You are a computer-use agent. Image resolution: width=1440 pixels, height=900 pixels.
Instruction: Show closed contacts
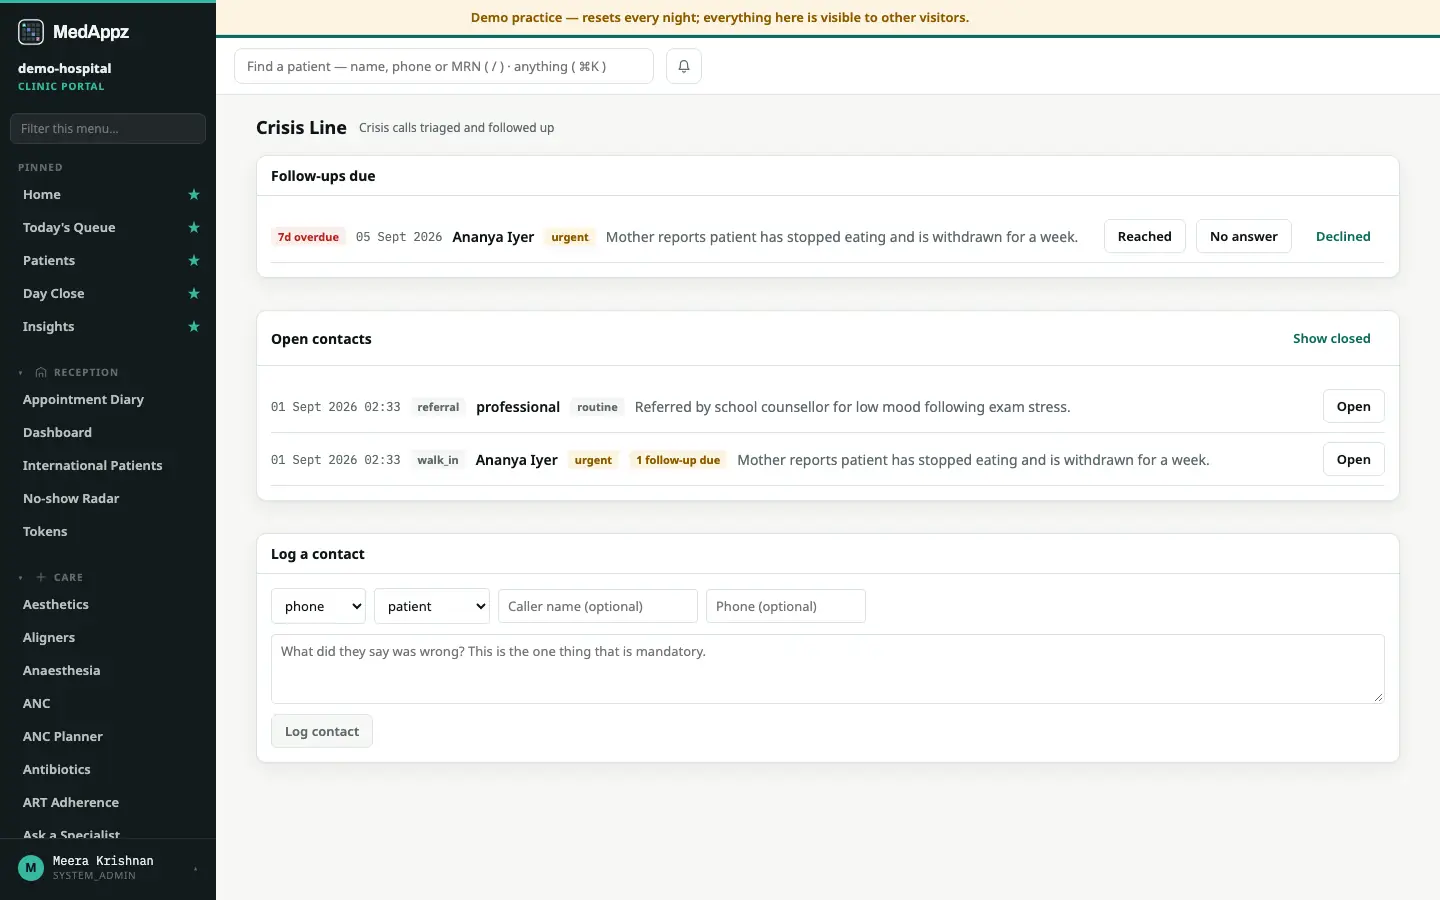(x=1332, y=339)
